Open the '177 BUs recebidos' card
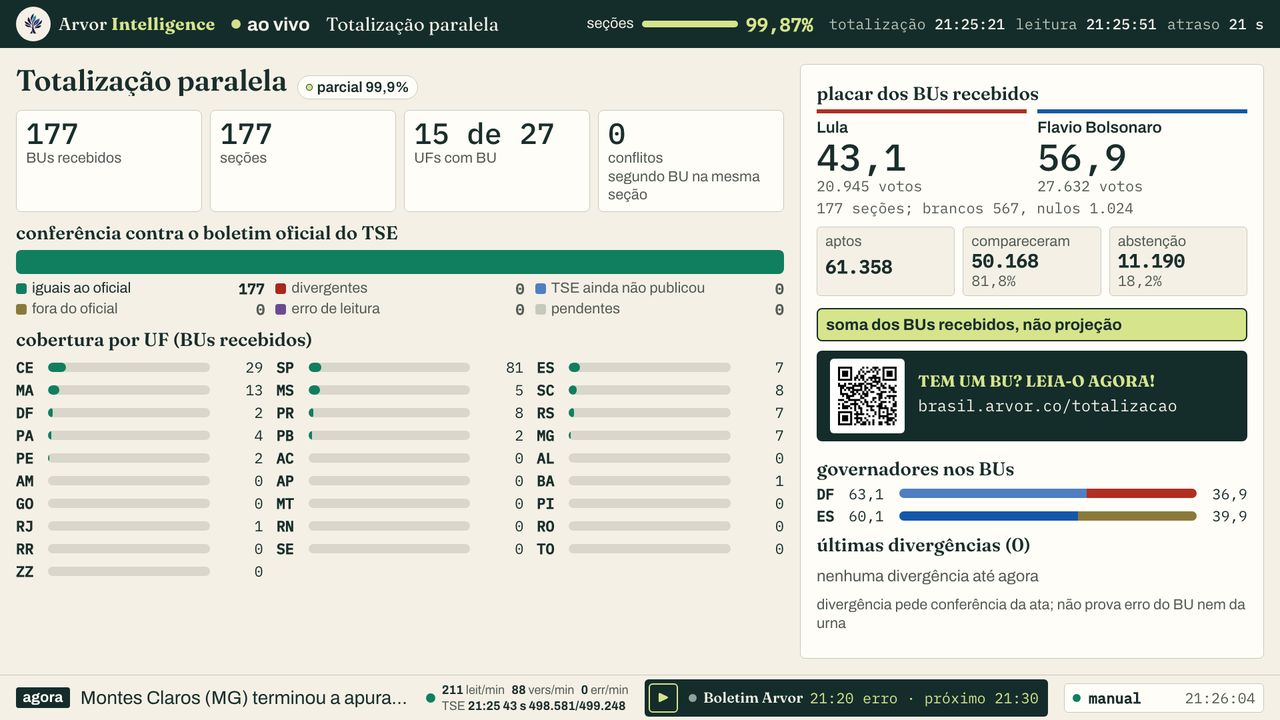Screen dimensions: 1280x720 click(109, 161)
